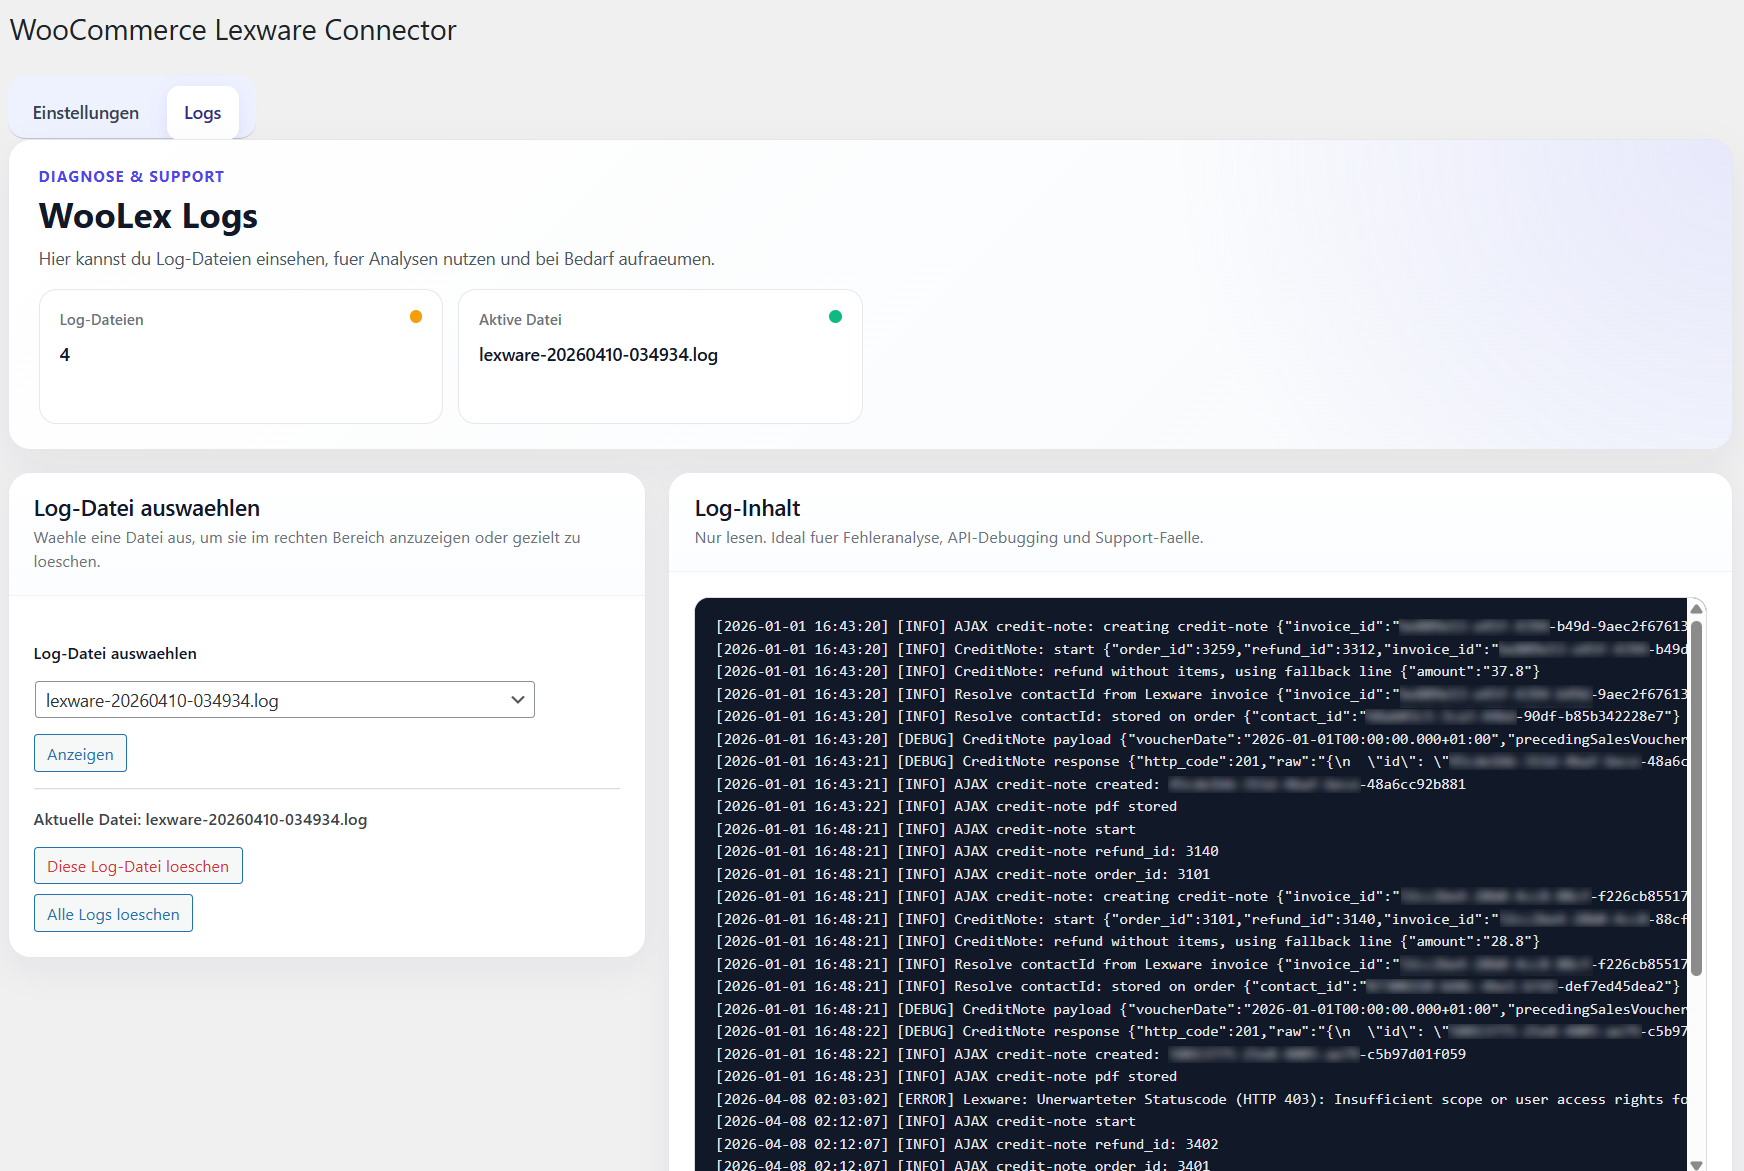1744x1171 pixels.
Task: Click log line with fallback line amount 37.8
Action: (1128, 672)
